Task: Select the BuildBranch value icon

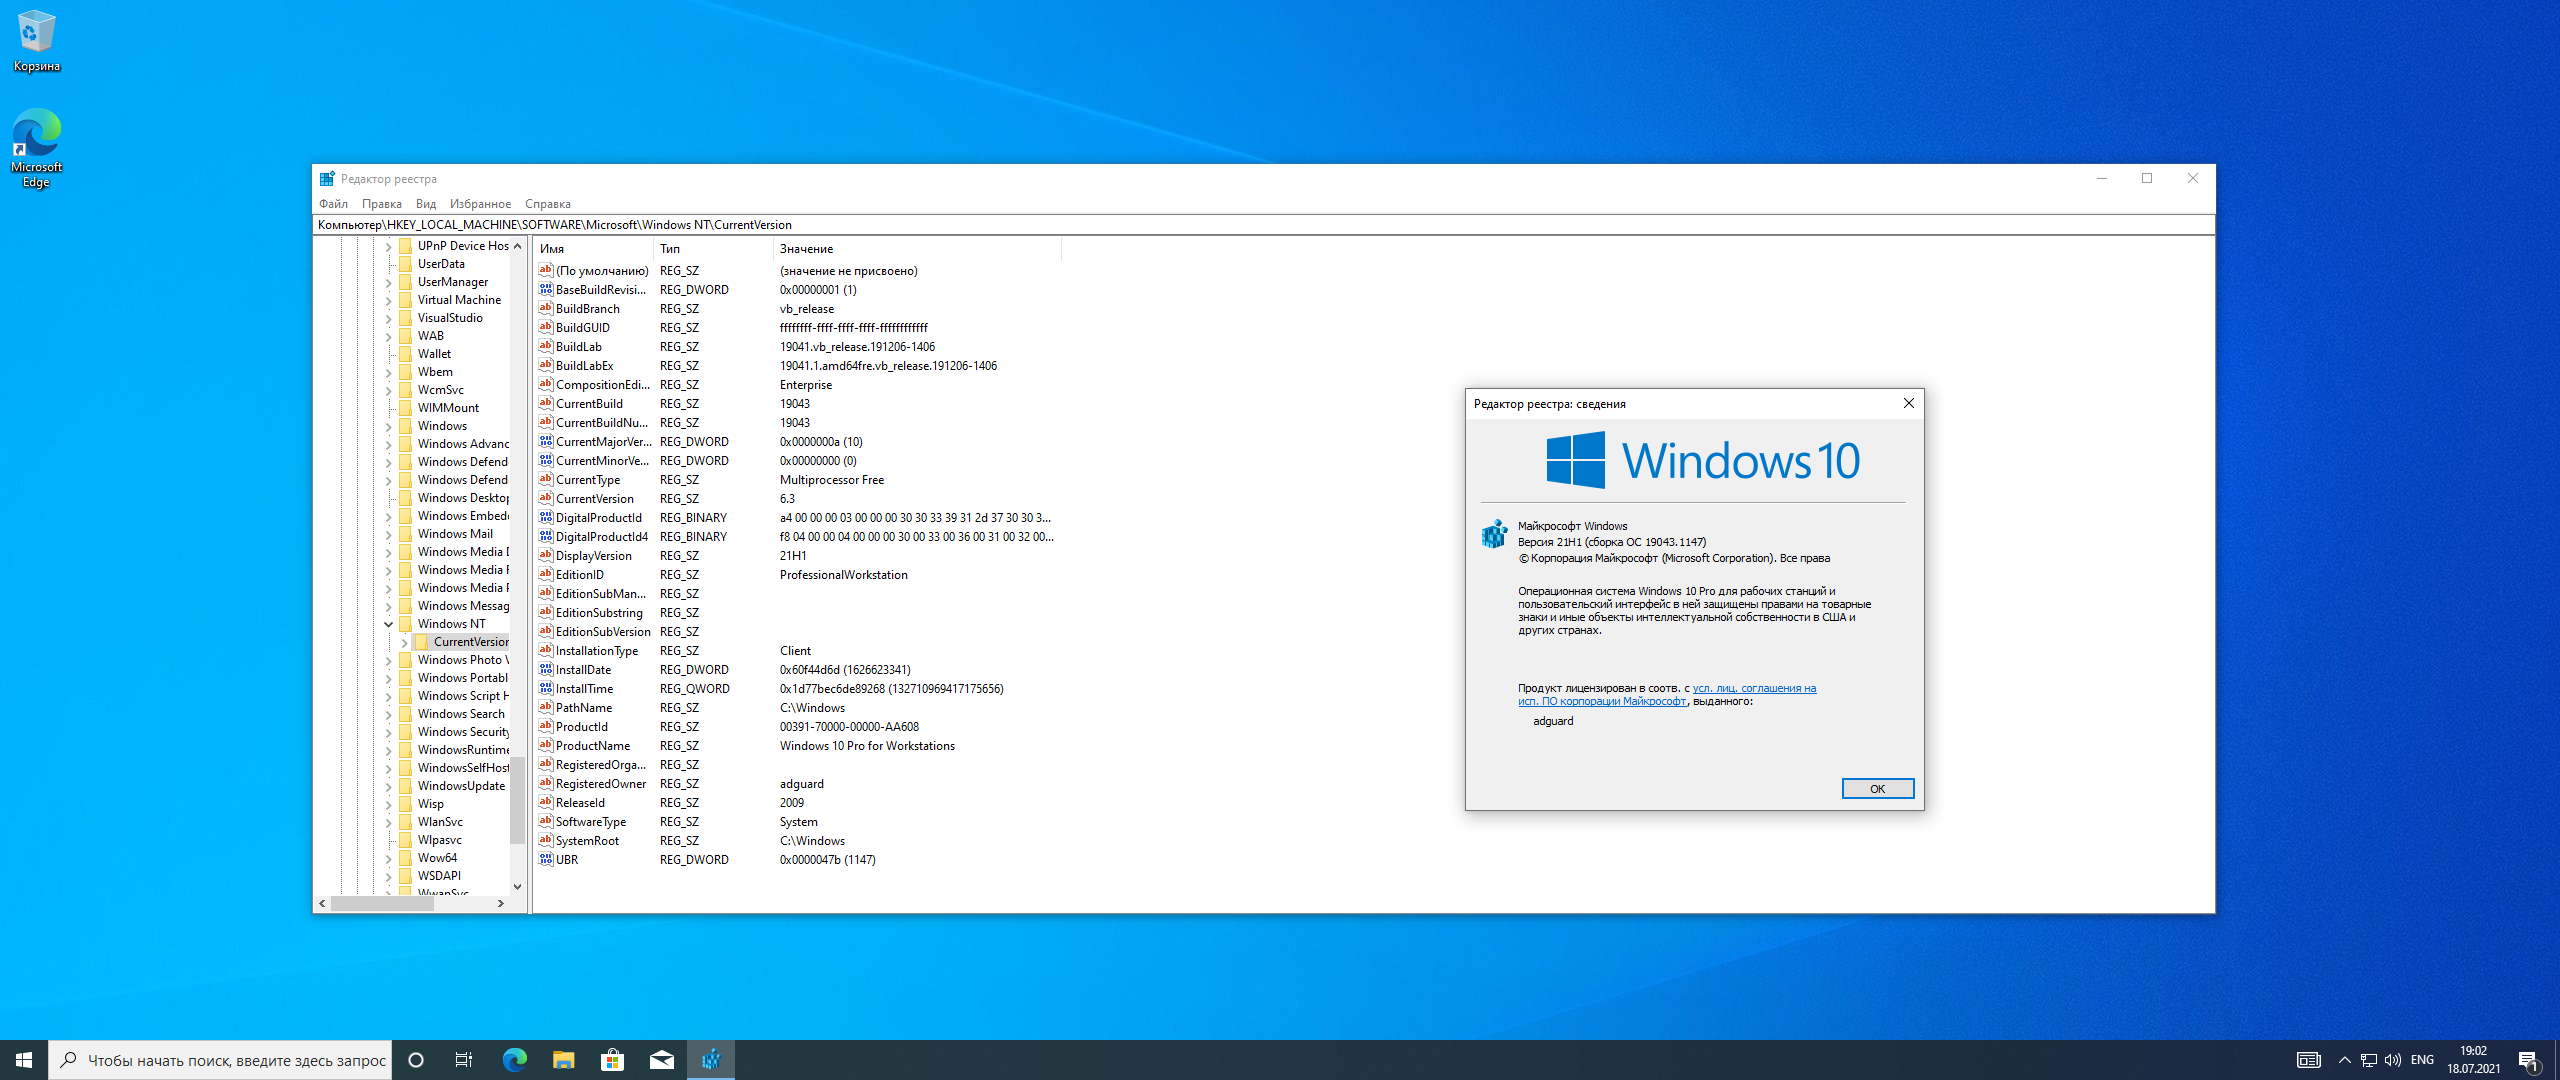Action: pos(546,308)
